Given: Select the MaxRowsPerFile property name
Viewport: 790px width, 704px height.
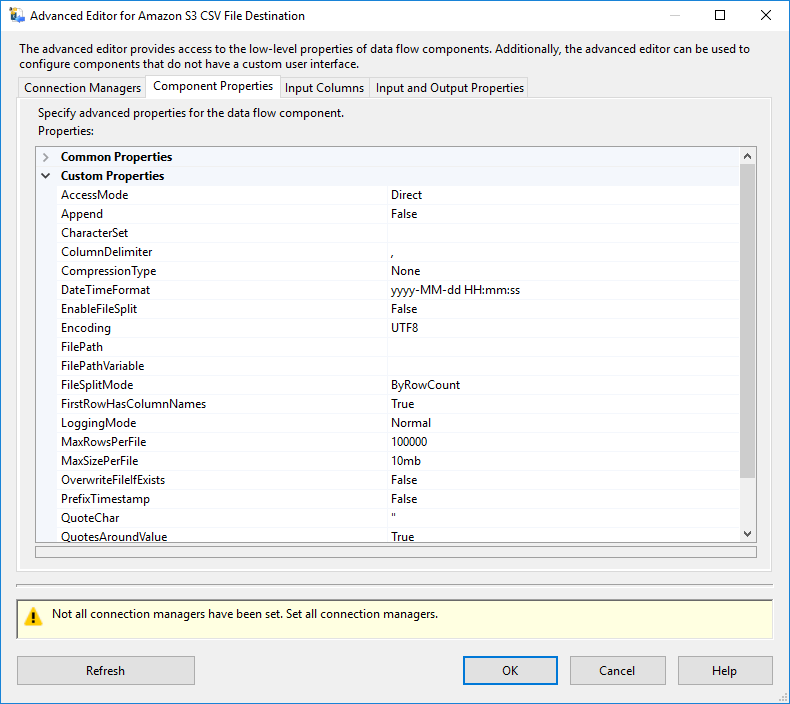Looking at the screenshot, I should pyautogui.click(x=103, y=442).
